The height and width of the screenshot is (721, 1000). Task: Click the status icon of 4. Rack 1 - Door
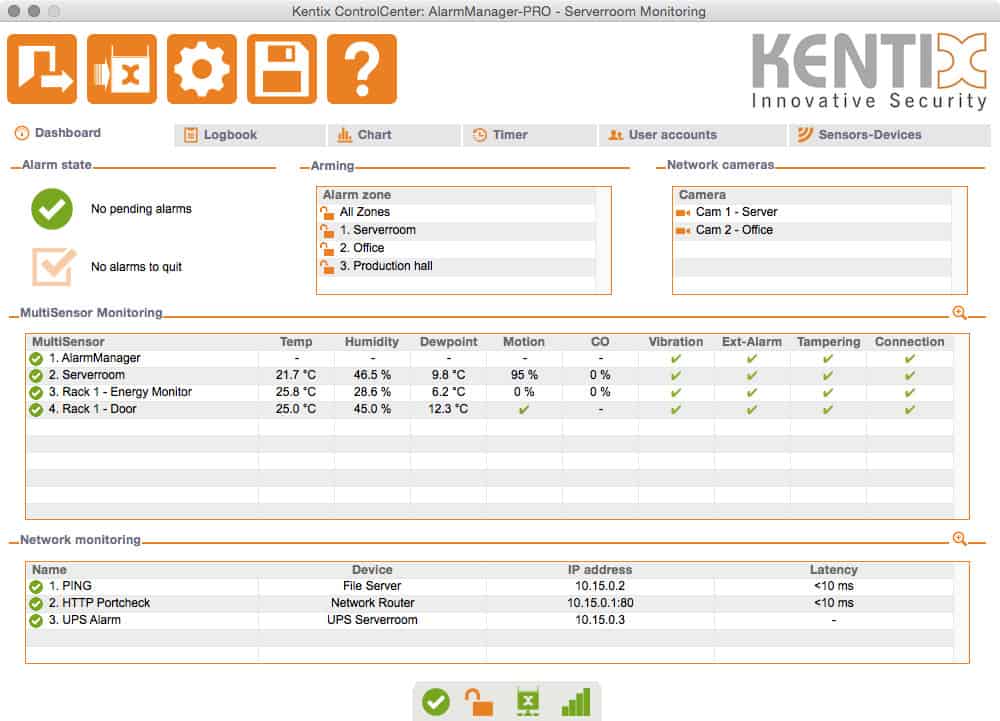point(36,409)
